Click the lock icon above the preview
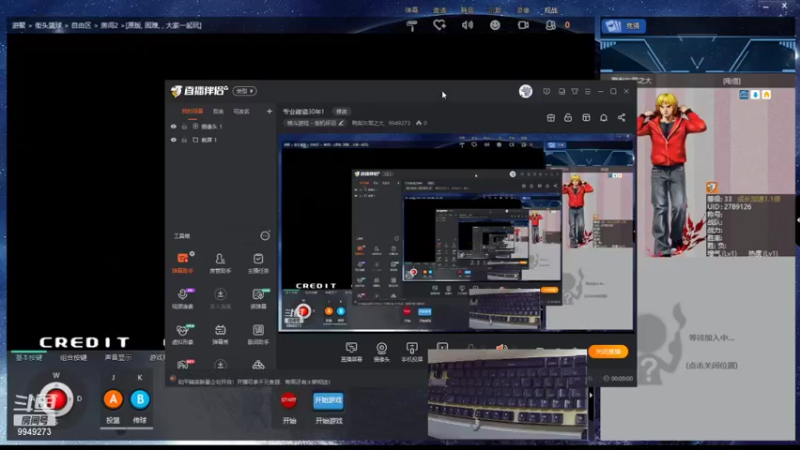This screenshot has height=450, width=800. tap(568, 118)
